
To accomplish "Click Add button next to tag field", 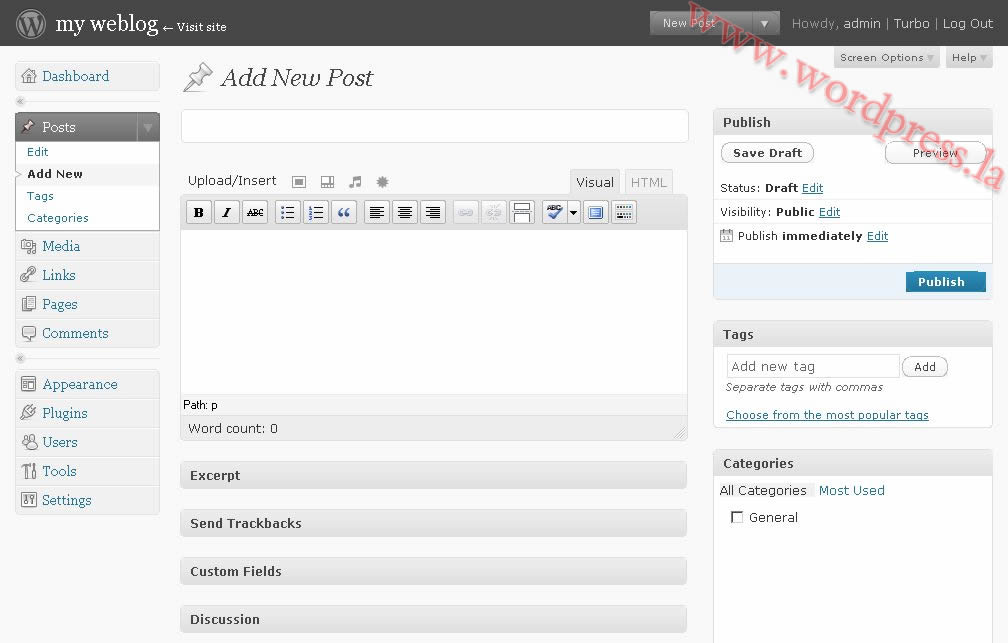I will pyautogui.click(x=924, y=367).
